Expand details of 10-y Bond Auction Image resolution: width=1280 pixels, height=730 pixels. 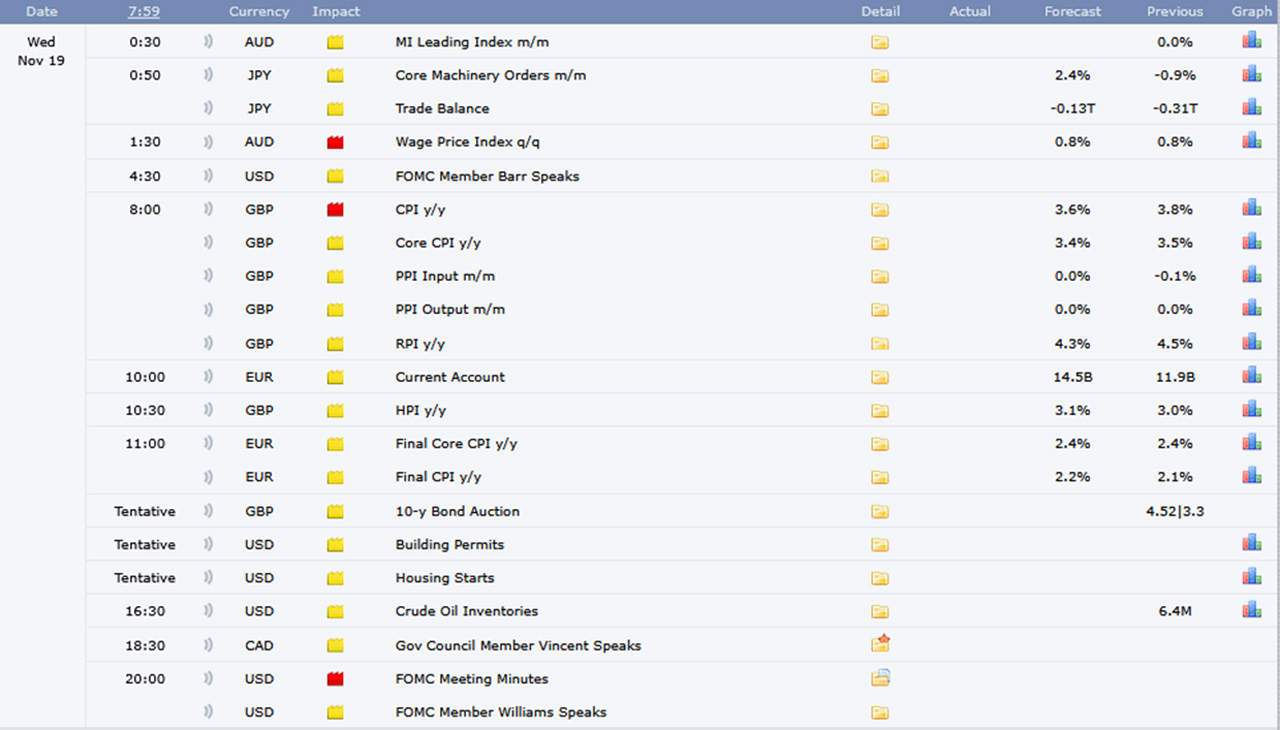[879, 512]
